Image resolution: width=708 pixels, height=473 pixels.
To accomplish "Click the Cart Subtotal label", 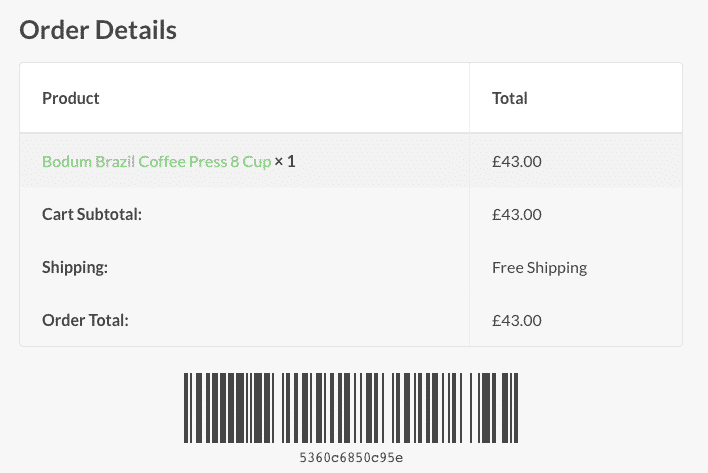I will (92, 214).
